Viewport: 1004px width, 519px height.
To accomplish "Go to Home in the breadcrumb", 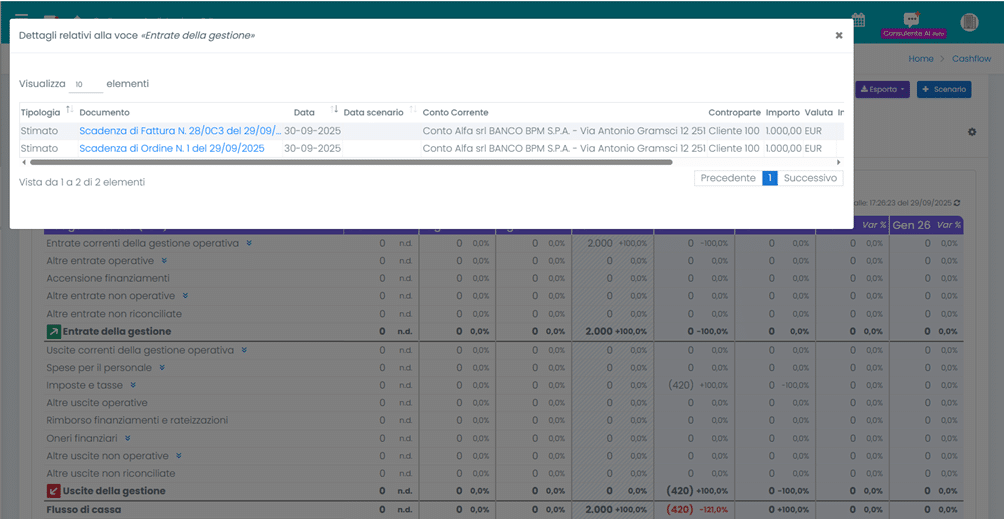I will pyautogui.click(x=920, y=59).
